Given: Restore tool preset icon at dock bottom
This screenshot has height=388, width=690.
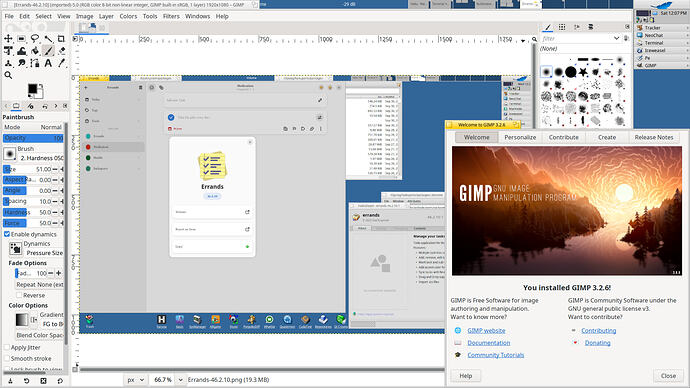Looking at the screenshot, I should (x=26, y=381).
